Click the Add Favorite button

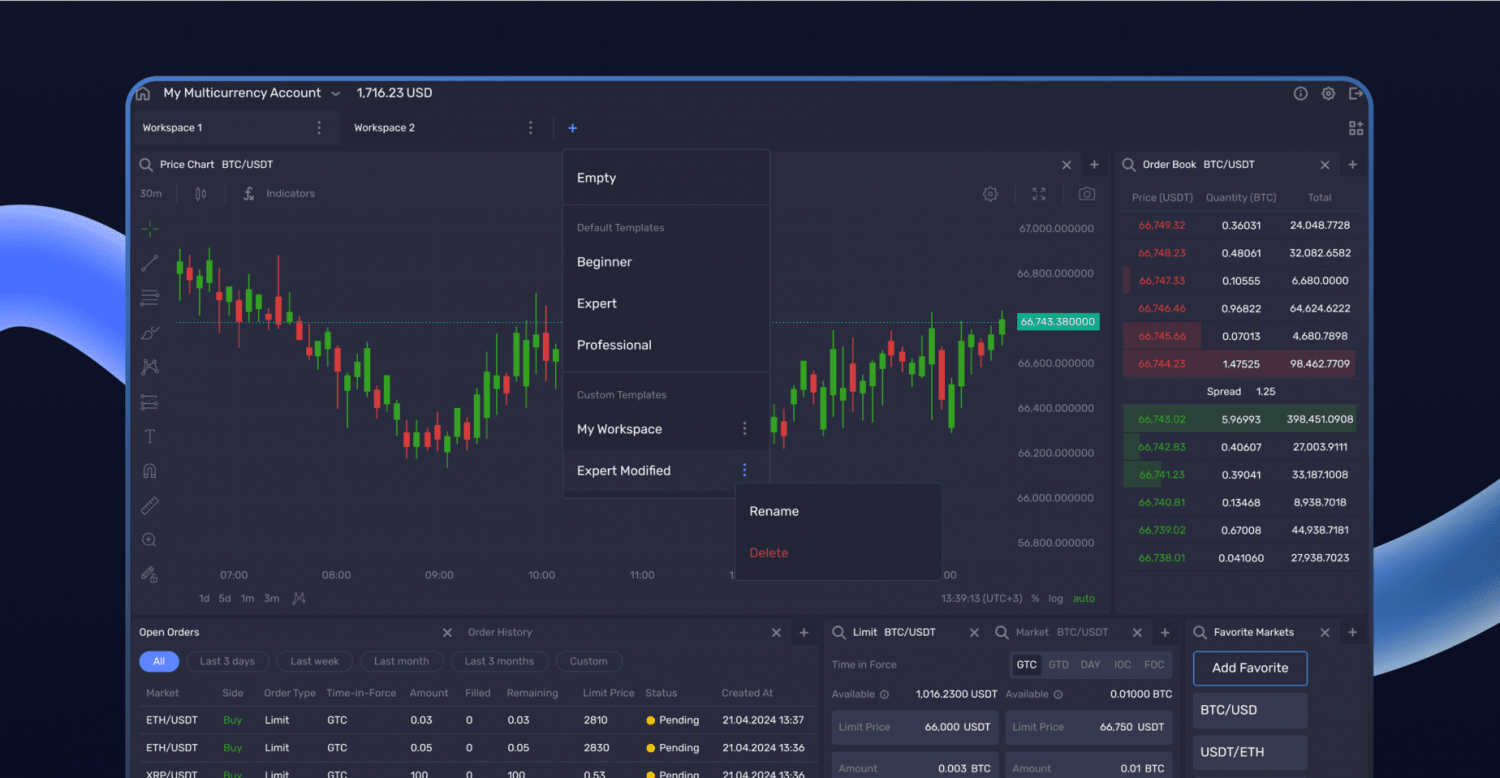click(1249, 668)
